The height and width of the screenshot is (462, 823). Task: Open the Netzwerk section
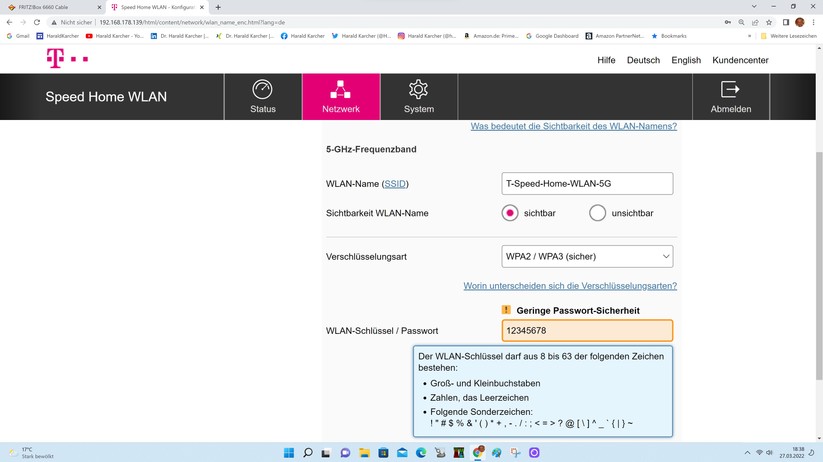point(341,97)
